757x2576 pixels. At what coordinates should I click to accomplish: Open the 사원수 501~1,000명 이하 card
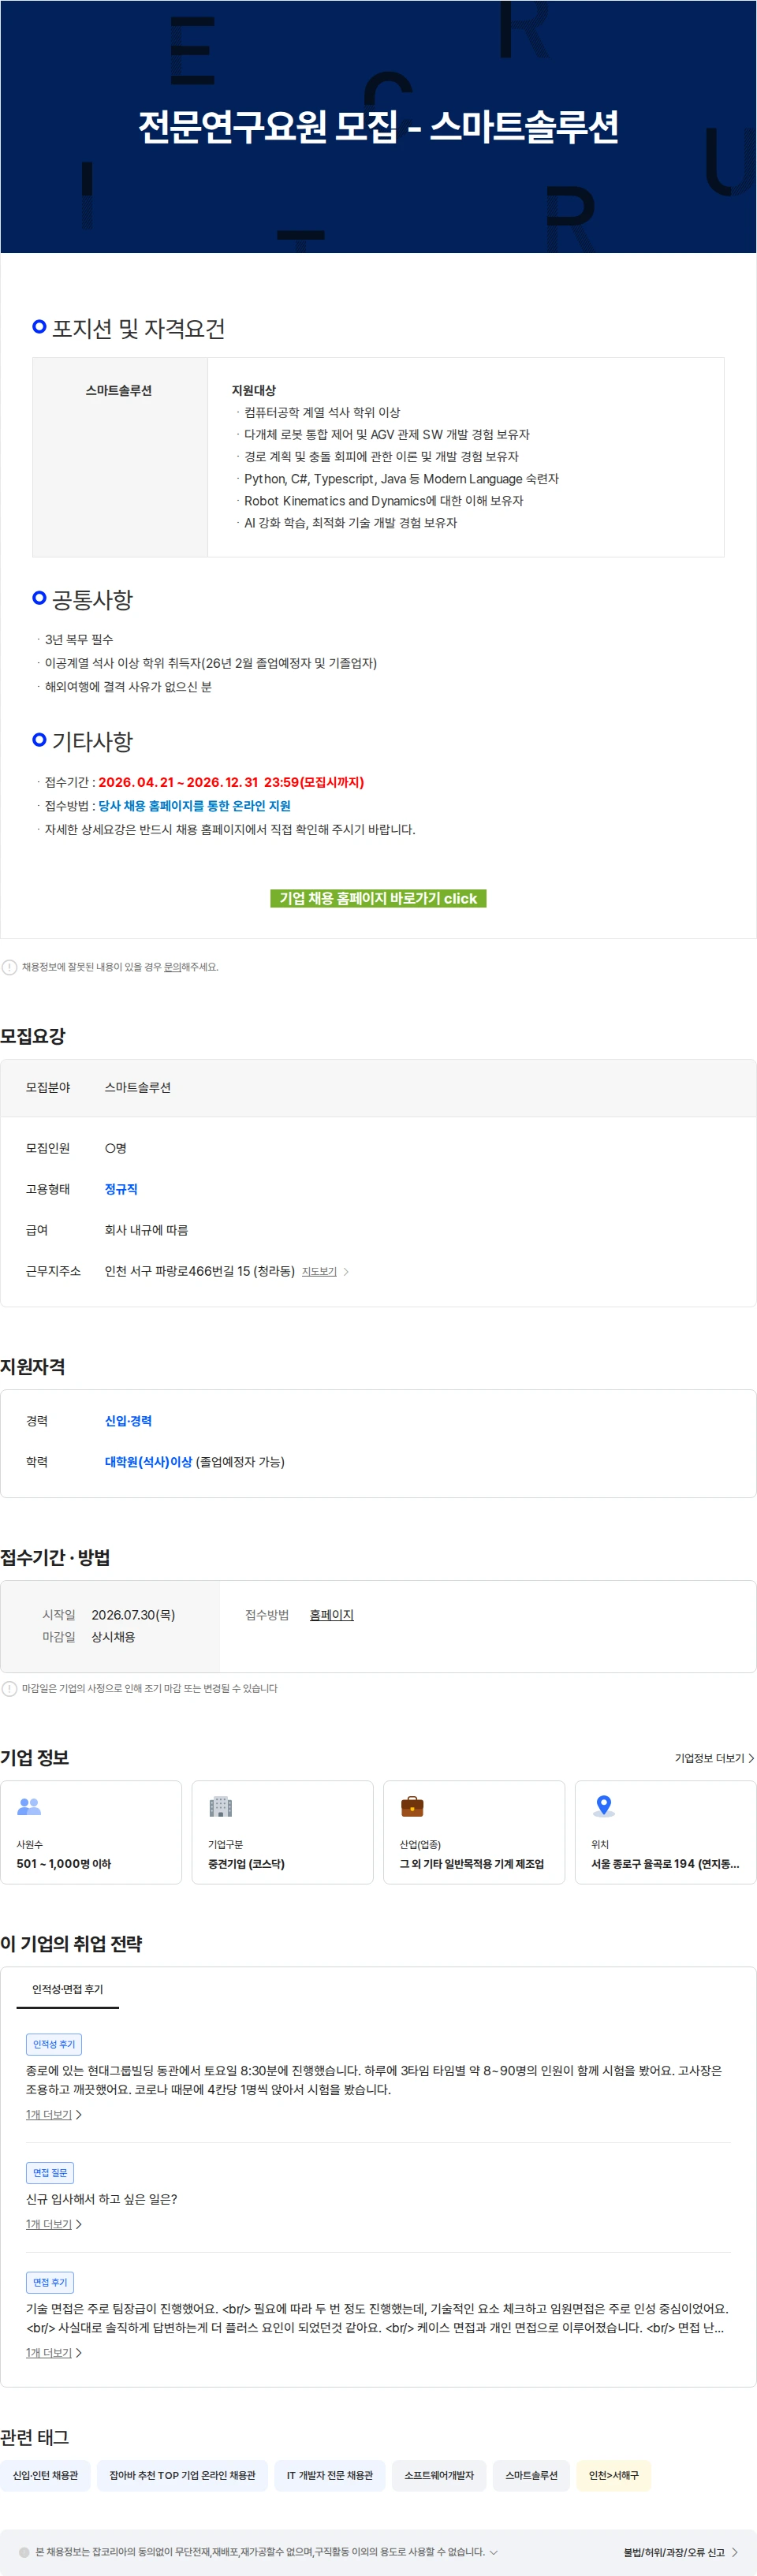tap(91, 1832)
